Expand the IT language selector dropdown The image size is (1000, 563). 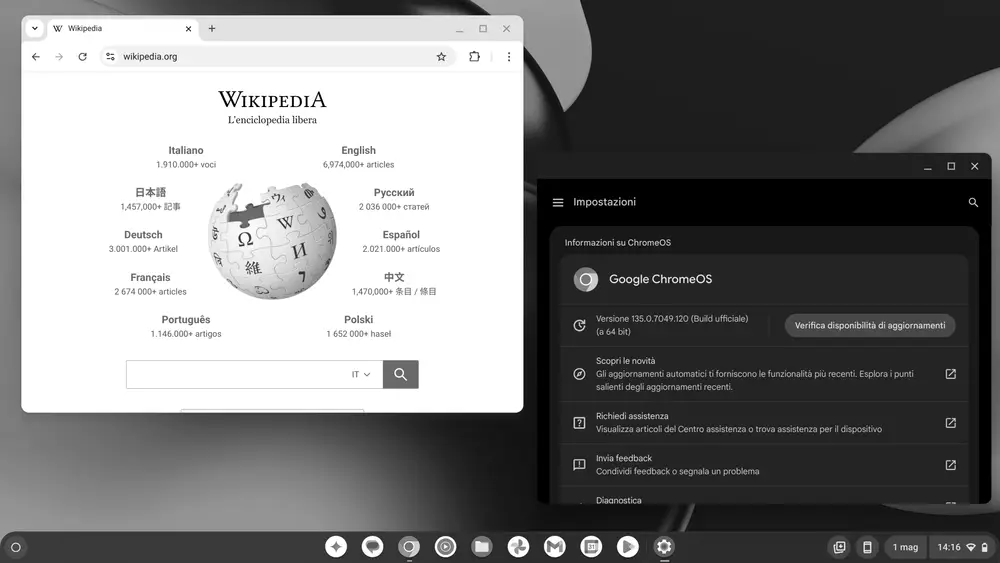[361, 374]
